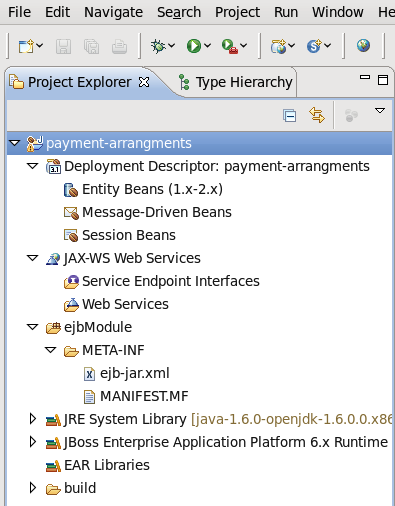Minimize the Project Explorer view

coord(365,78)
